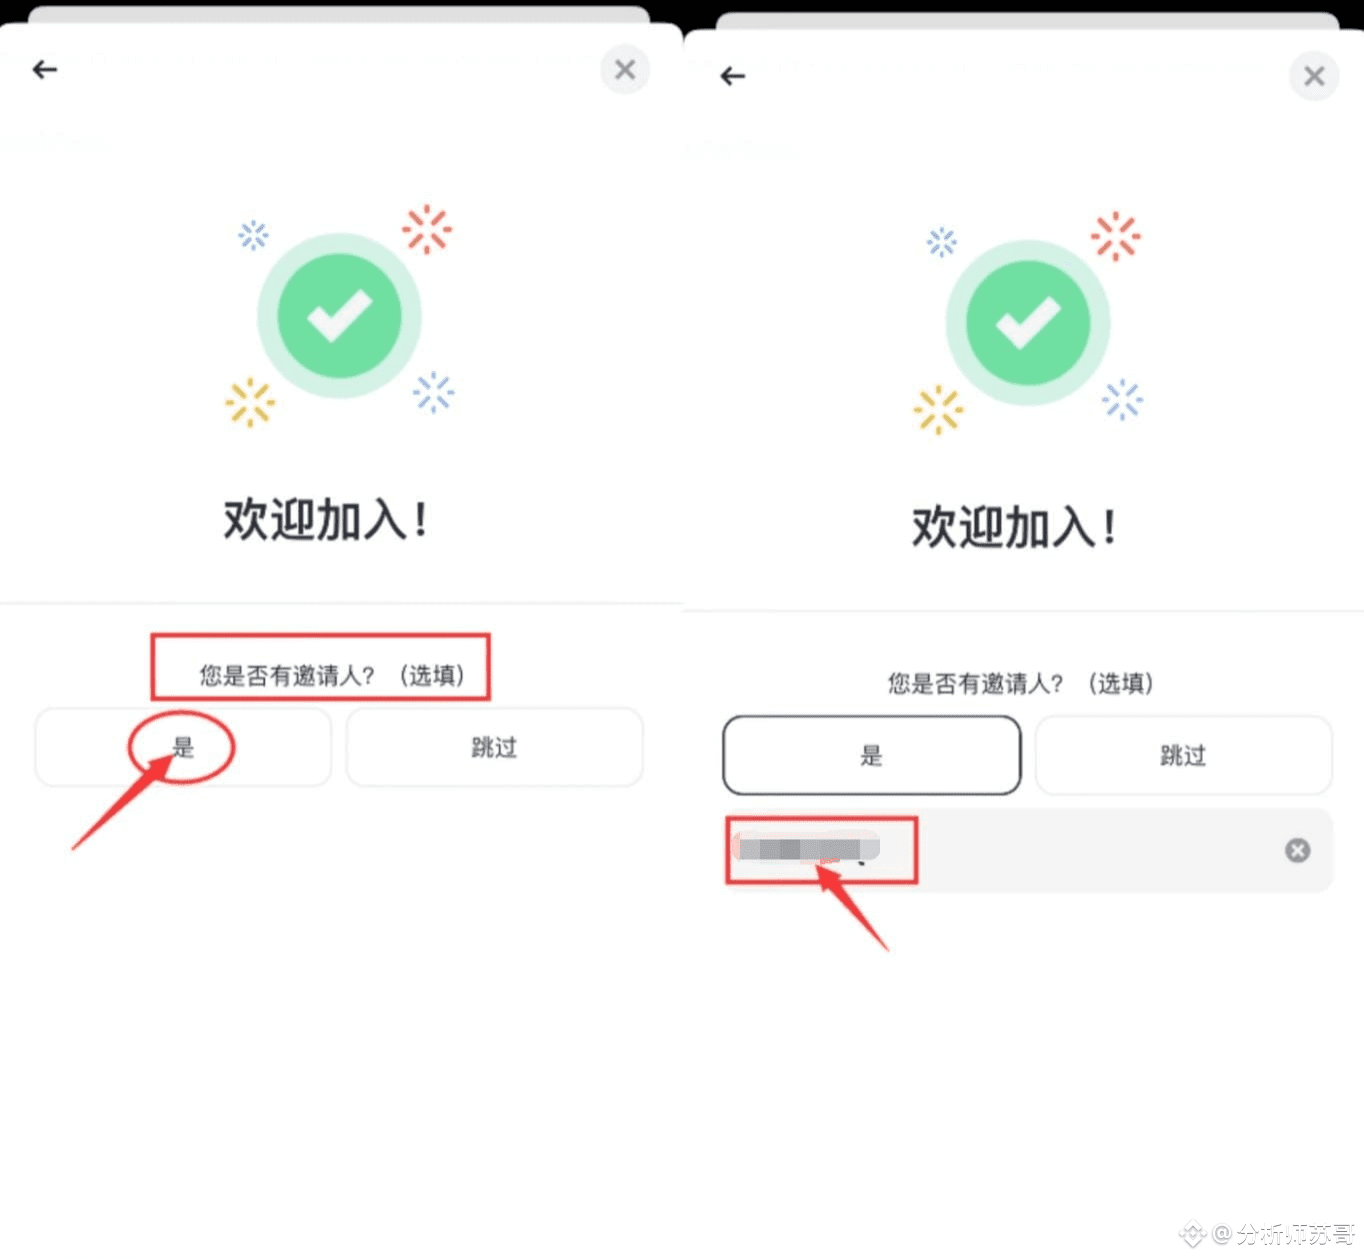
Task: Select the circled 是 option on left screen
Action: click(183, 747)
